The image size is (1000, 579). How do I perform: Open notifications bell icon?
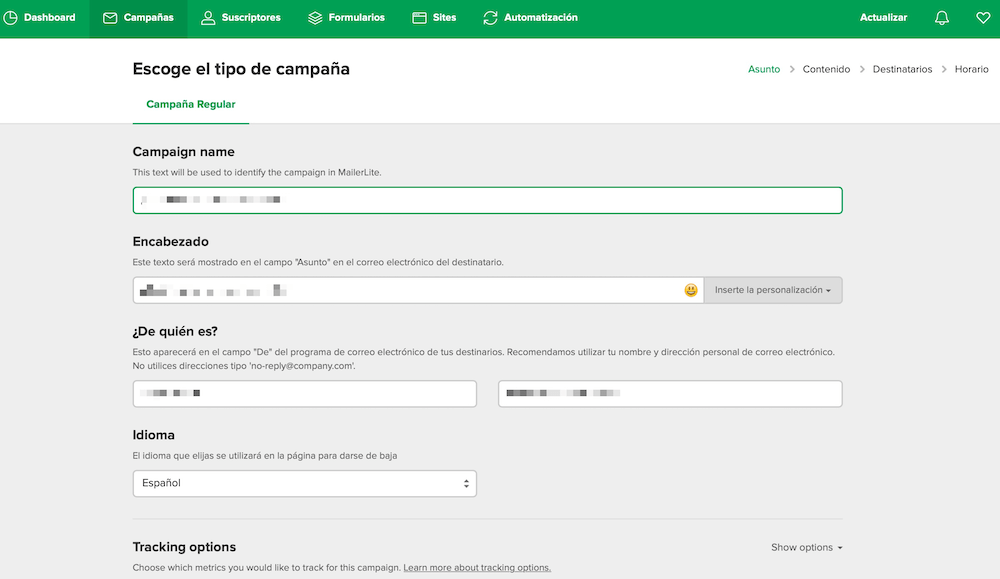point(942,18)
